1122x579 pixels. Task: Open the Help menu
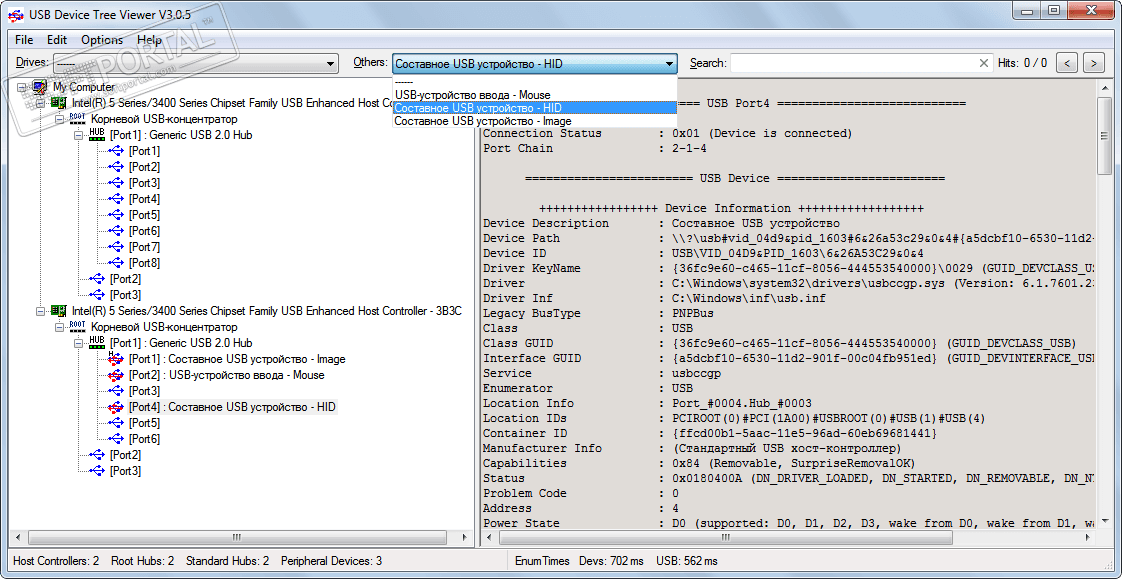150,40
